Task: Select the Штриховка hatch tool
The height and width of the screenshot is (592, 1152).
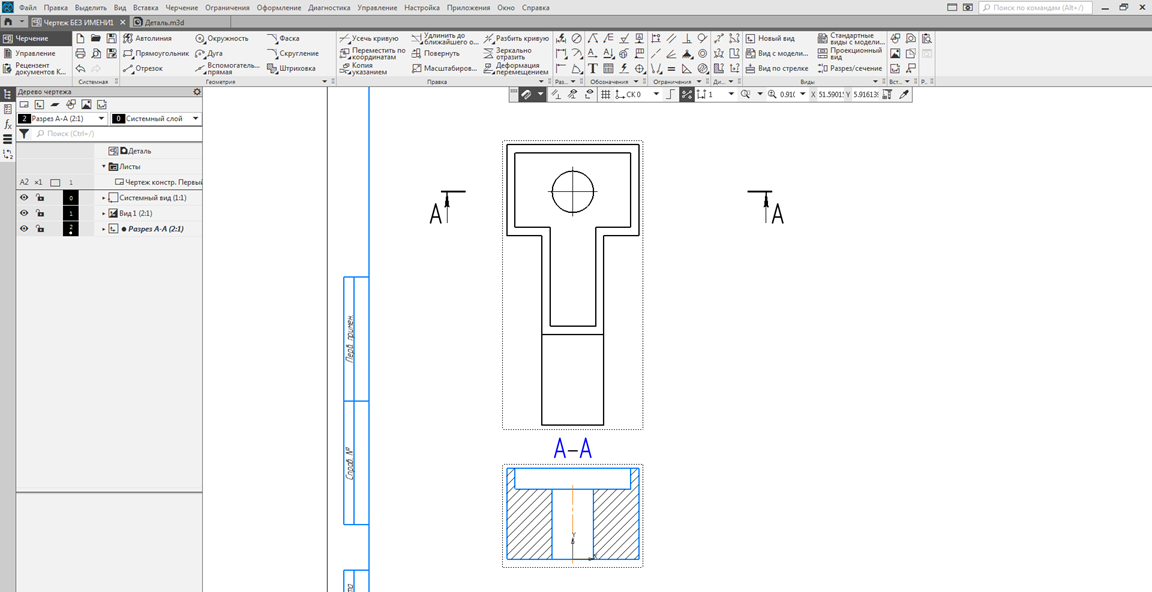Action: tap(291, 68)
